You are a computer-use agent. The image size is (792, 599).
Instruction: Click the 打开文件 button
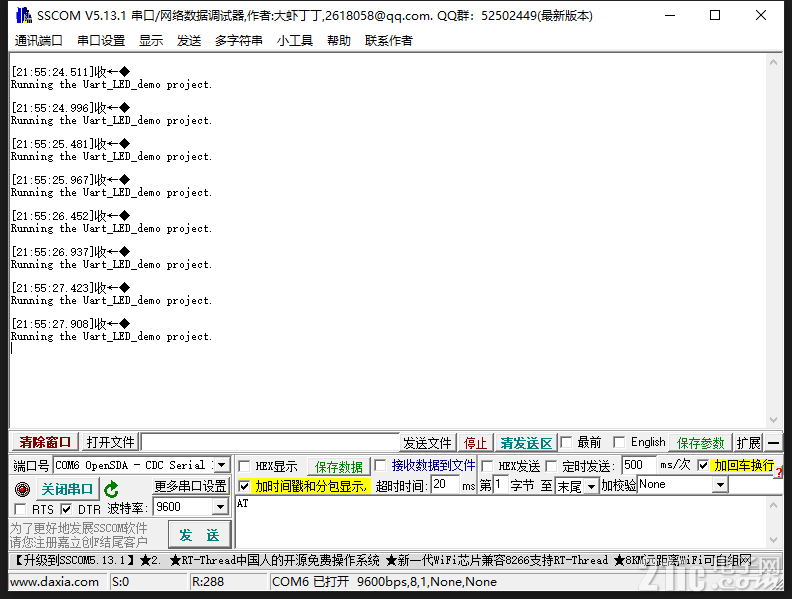[x=111, y=442]
